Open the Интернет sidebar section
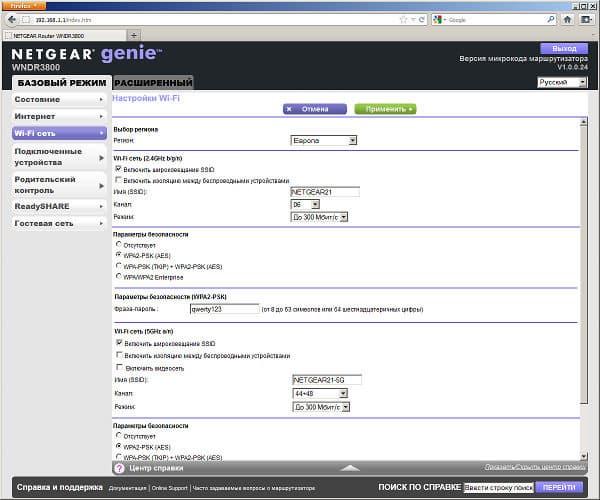The height and width of the screenshot is (500, 600). click(59, 116)
